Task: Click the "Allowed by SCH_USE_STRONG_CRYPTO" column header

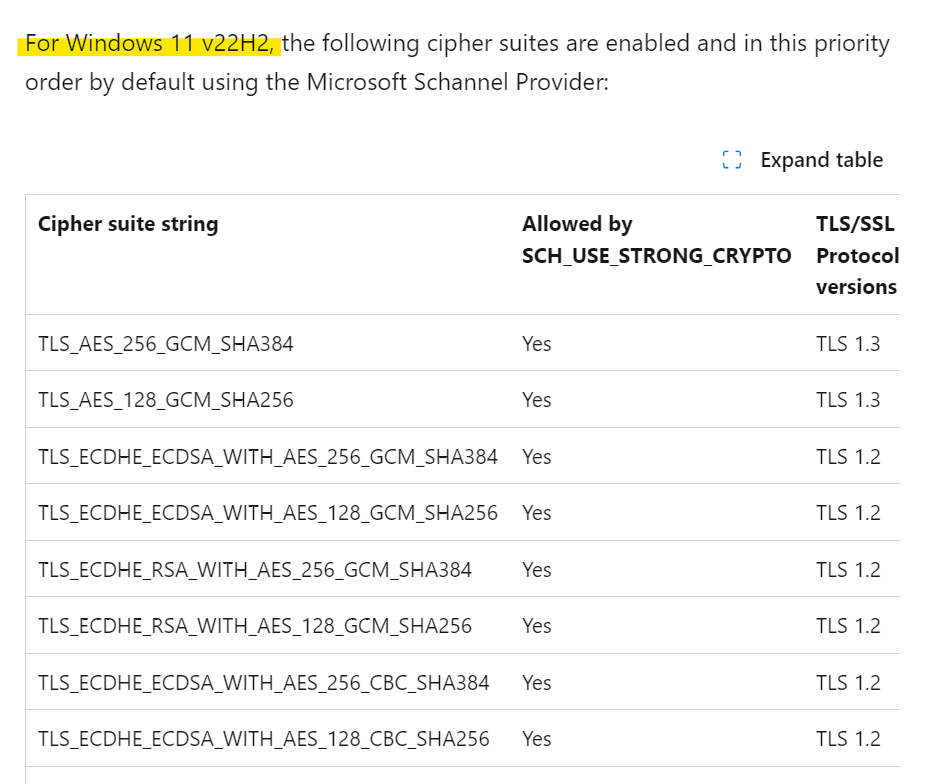Action: (656, 240)
